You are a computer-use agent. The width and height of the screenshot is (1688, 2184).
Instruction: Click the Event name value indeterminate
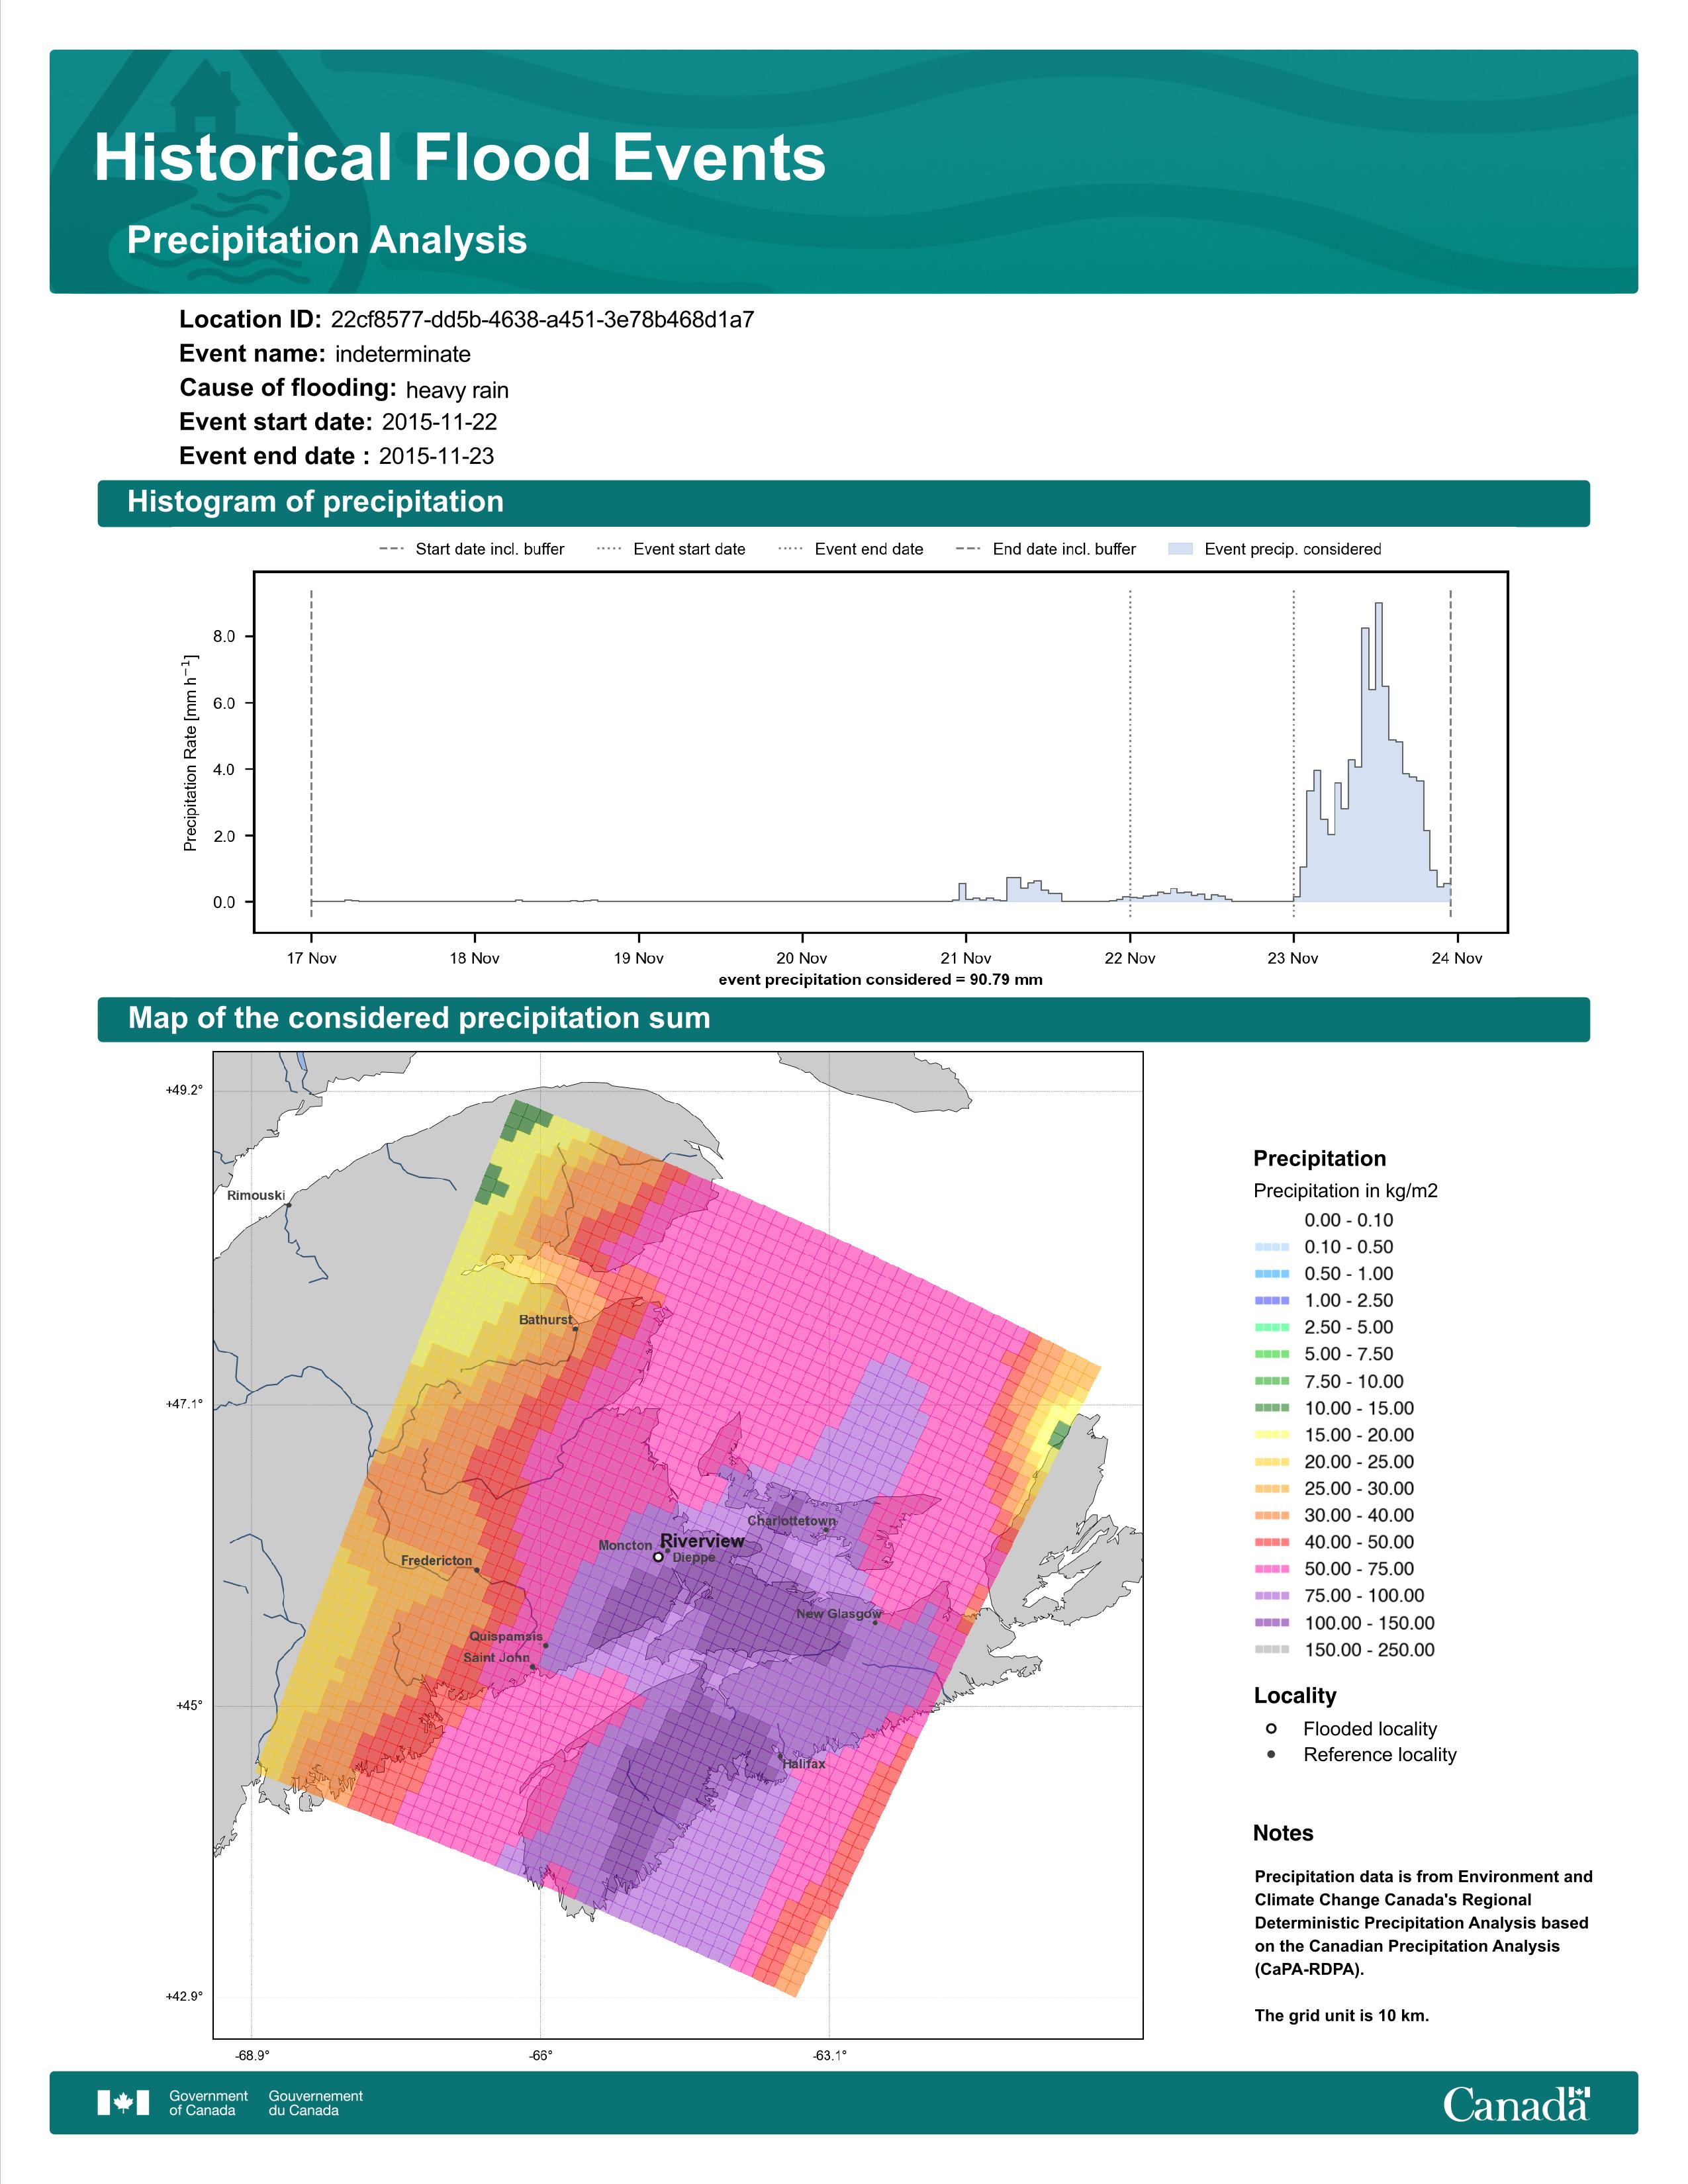point(403,354)
